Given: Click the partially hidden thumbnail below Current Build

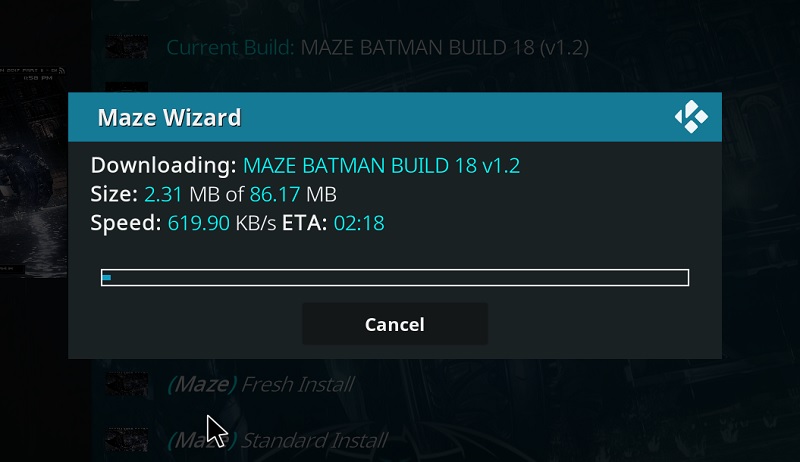Looking at the screenshot, I should click(x=127, y=87).
